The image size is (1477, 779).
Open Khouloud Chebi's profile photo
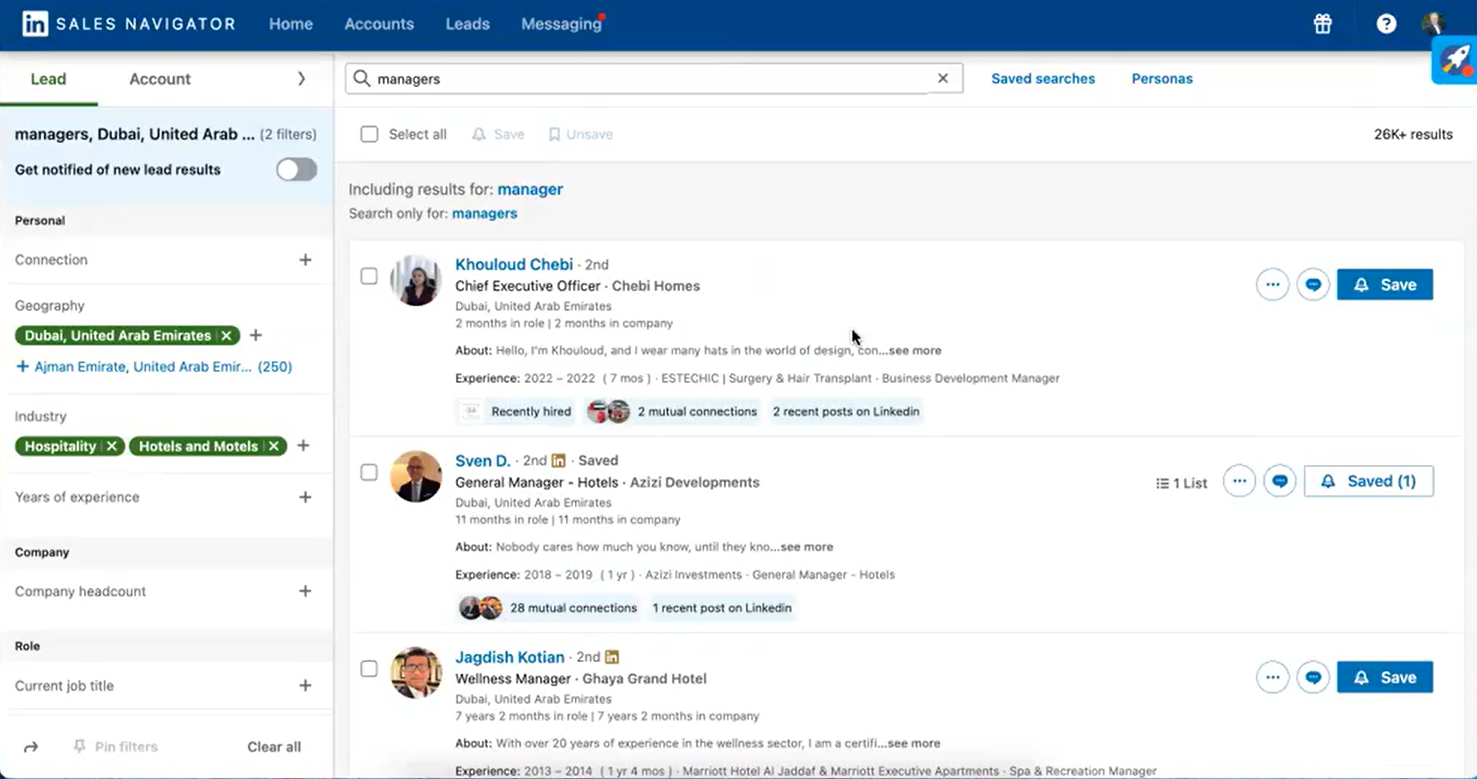tap(416, 280)
